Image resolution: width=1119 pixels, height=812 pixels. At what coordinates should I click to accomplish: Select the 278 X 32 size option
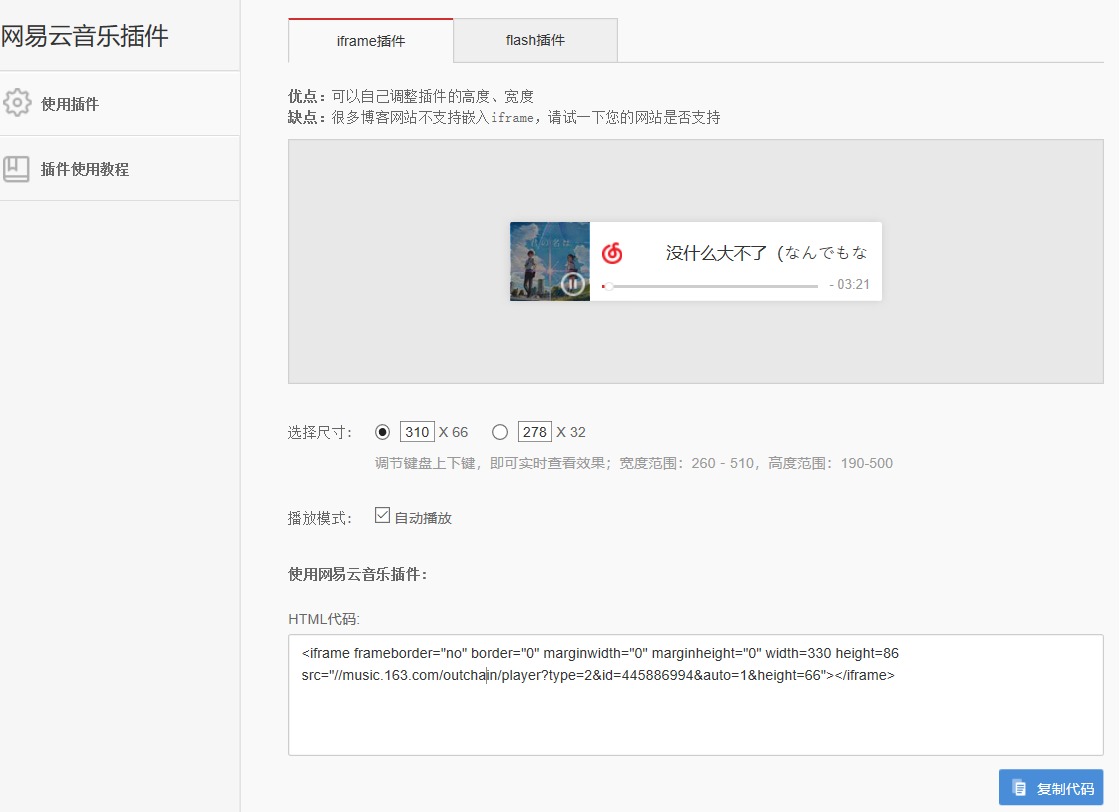tap(500, 432)
